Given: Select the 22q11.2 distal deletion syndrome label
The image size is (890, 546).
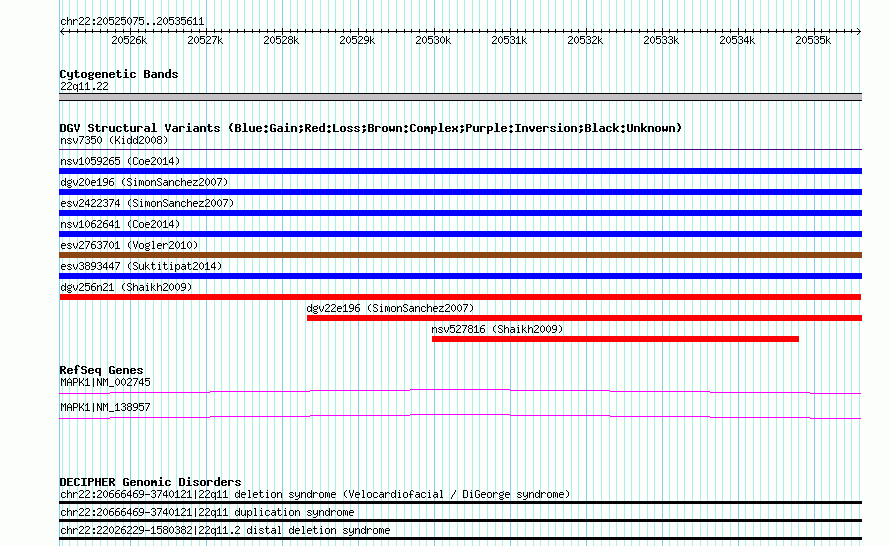Looking at the screenshot, I should (225, 531).
